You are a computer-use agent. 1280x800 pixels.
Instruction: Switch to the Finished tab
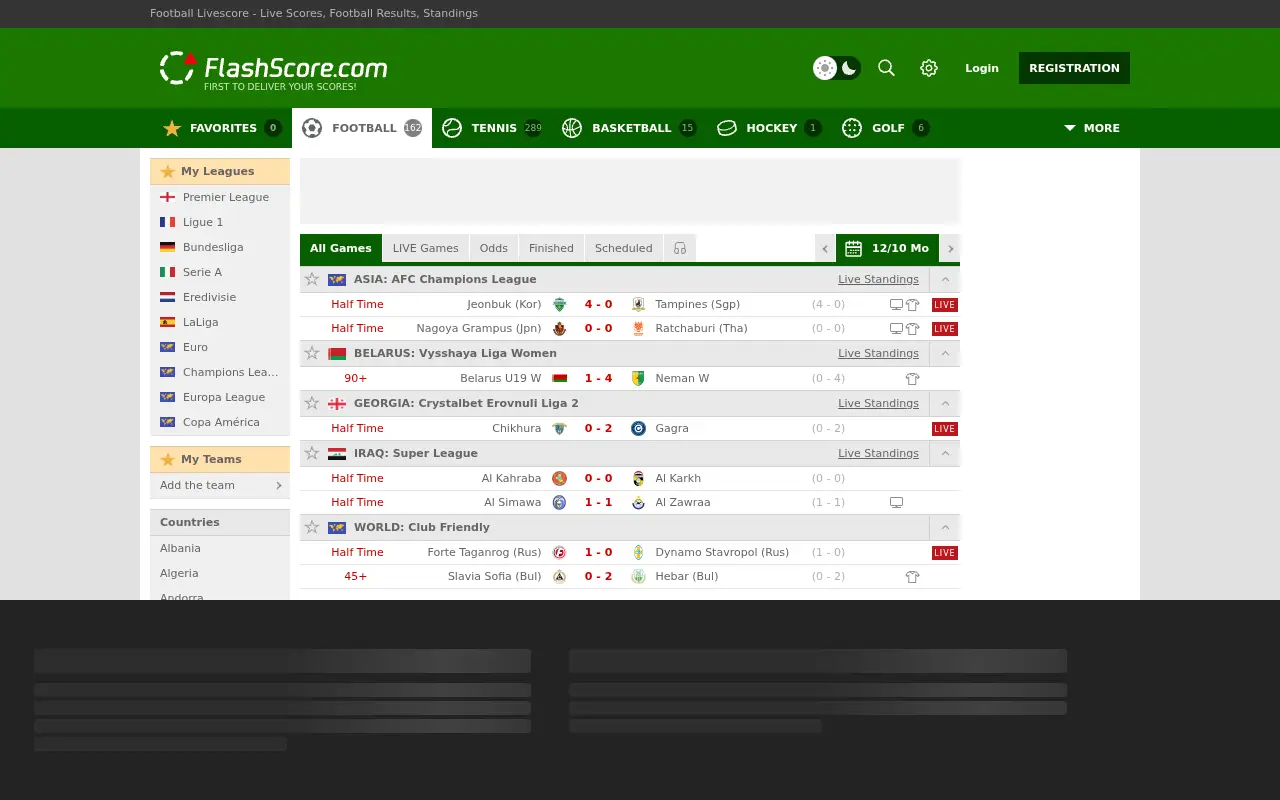coord(551,248)
